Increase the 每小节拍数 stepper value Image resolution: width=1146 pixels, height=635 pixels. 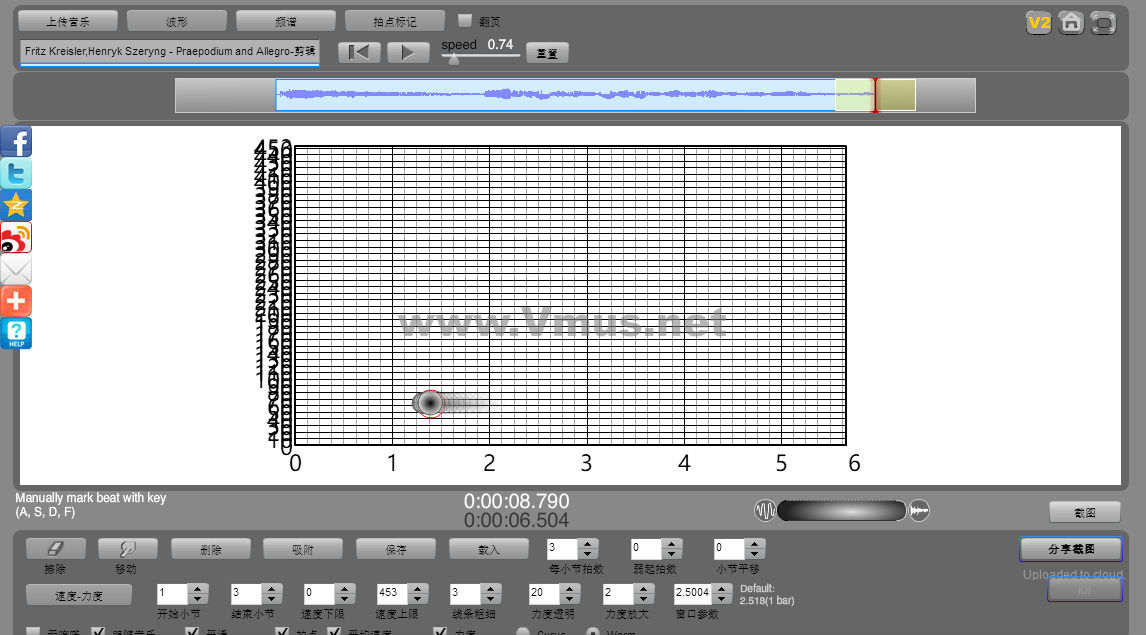[588, 543]
